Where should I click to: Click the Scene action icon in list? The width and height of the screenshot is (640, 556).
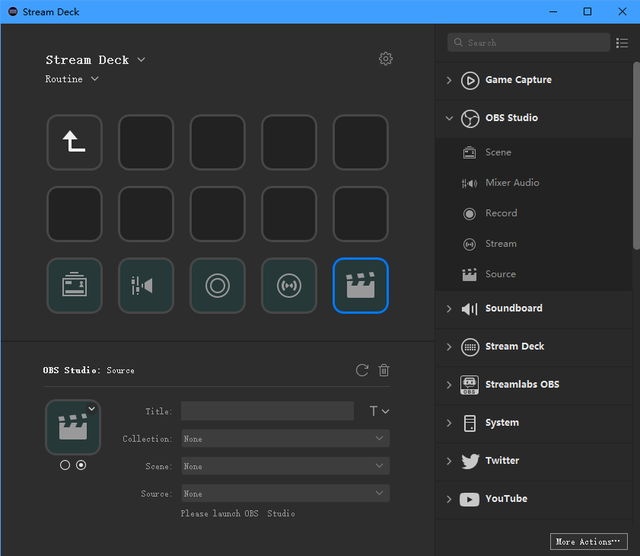(469, 153)
